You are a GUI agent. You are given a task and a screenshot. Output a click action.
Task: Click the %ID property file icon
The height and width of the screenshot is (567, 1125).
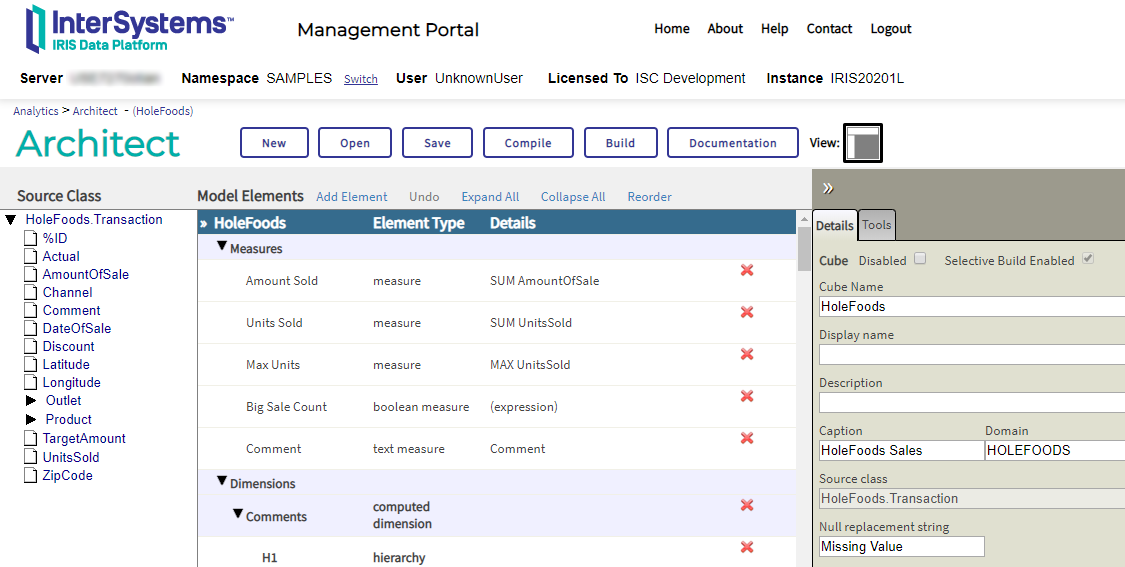point(30,238)
